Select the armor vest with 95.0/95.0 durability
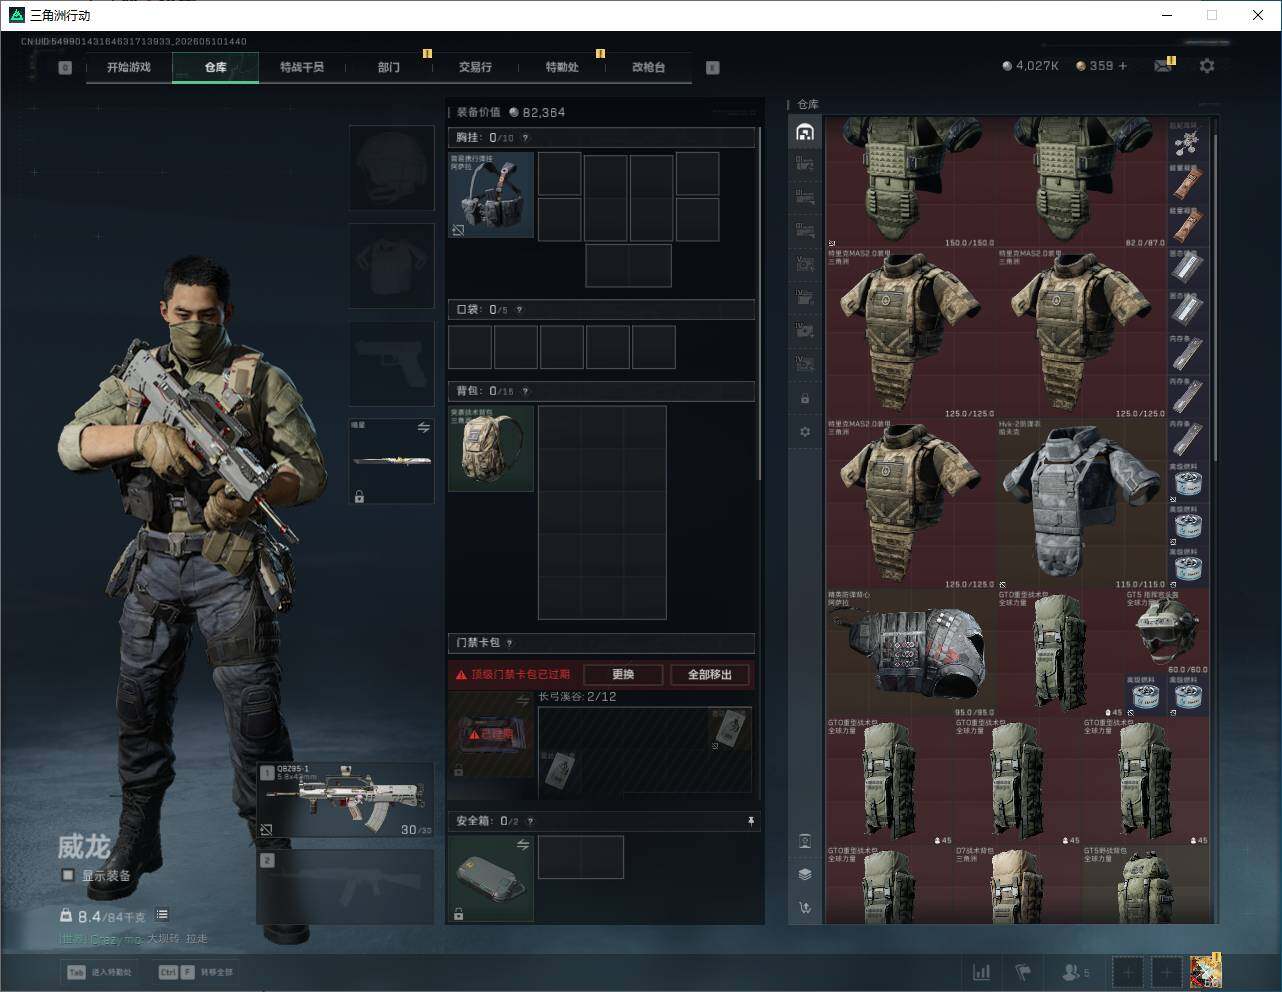The image size is (1282, 992). [911, 653]
